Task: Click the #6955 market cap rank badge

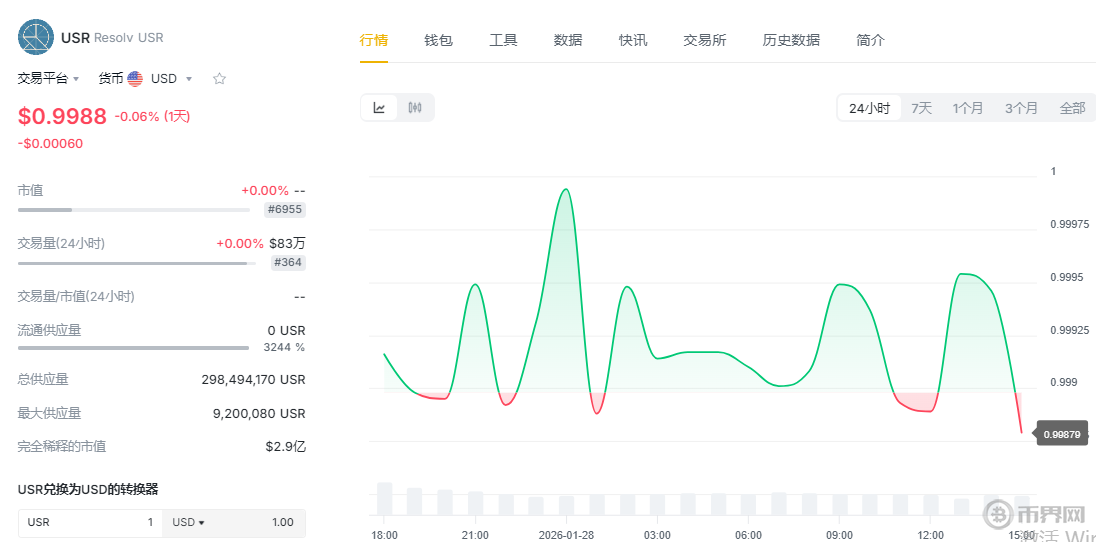Action: 285,210
